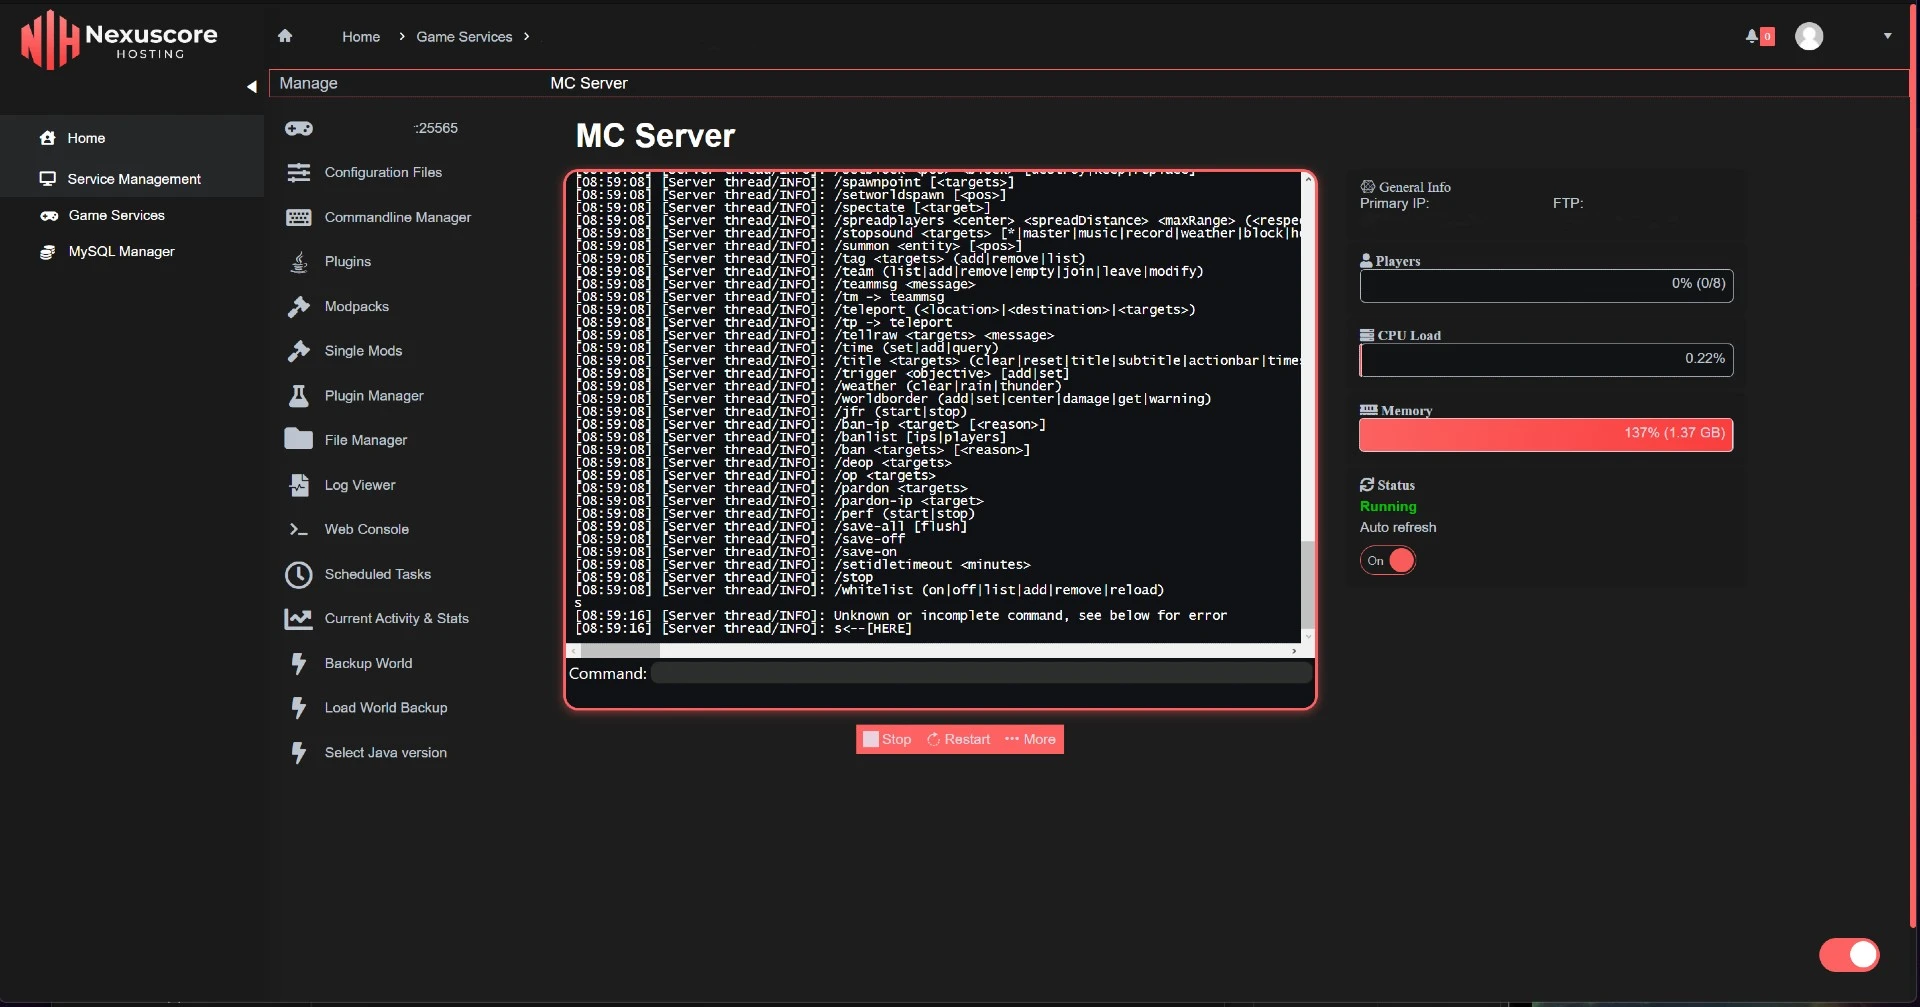The height and width of the screenshot is (1007, 1920).
Task: Click the home icon in breadcrumb bar
Action: coord(285,36)
